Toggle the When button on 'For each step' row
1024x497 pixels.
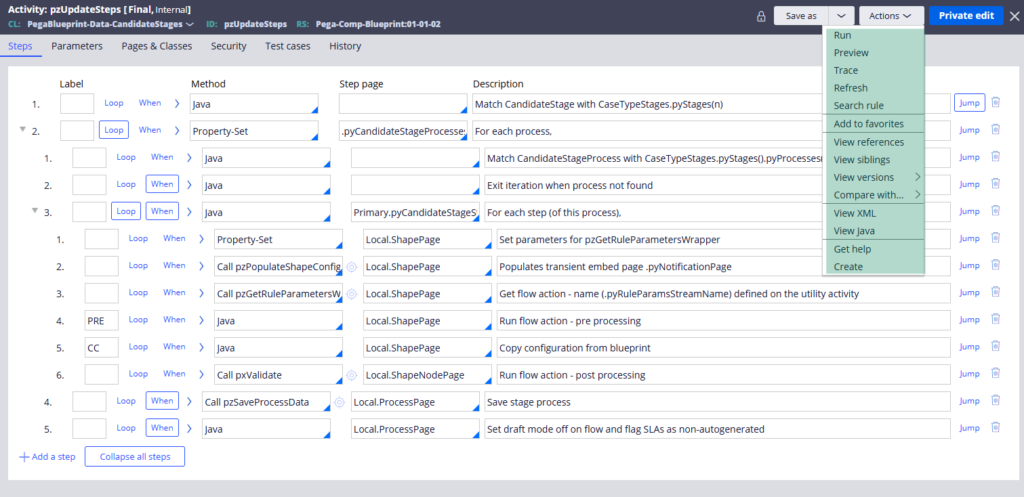162,211
